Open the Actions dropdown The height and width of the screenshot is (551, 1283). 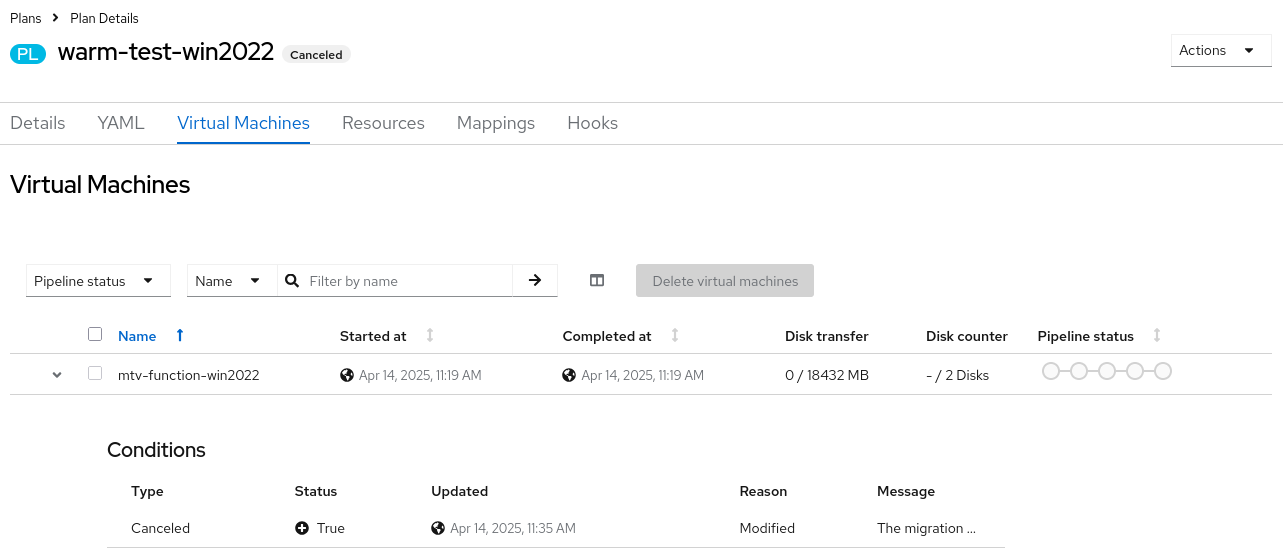(1220, 51)
